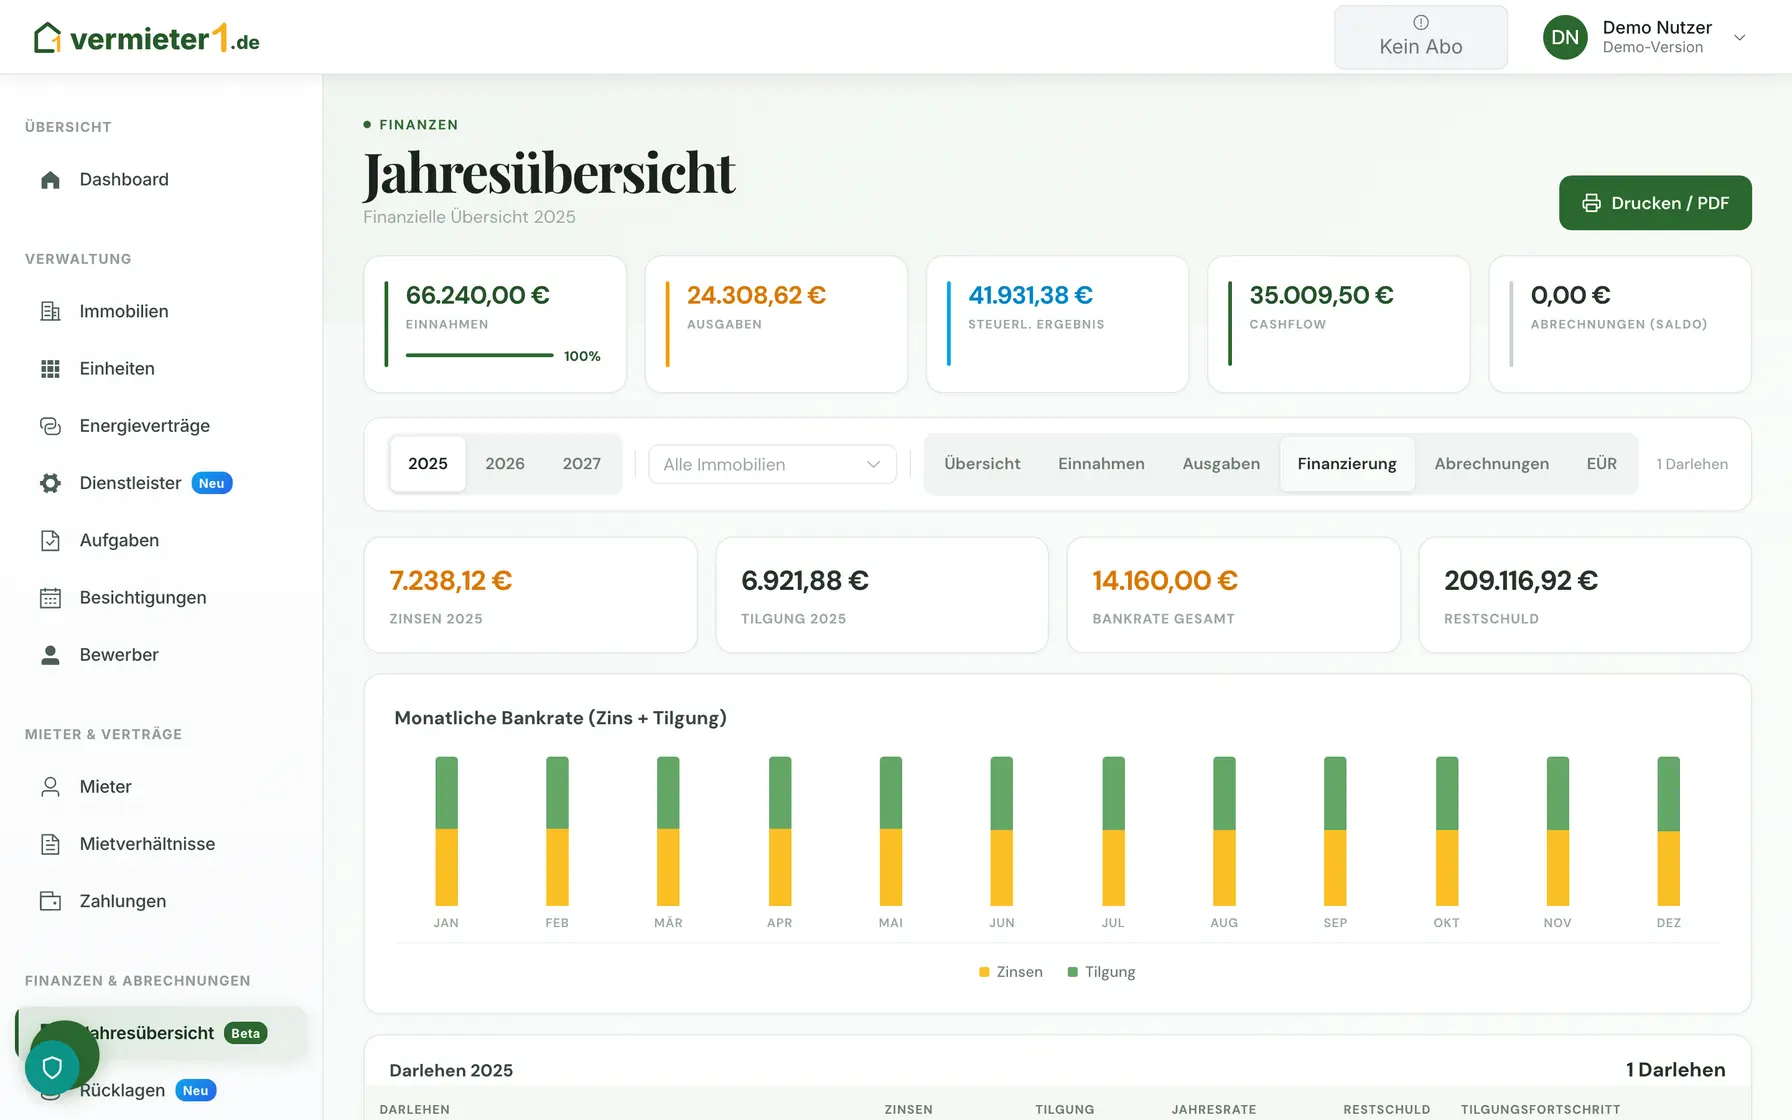Click the DEZ bar in the chart
The width and height of the screenshot is (1792, 1120).
tap(1668, 831)
